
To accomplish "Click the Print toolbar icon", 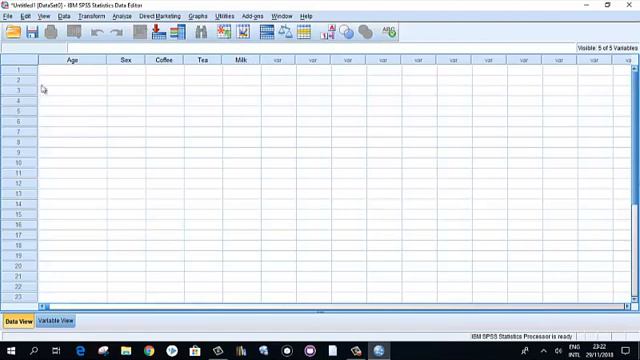I will (51, 32).
